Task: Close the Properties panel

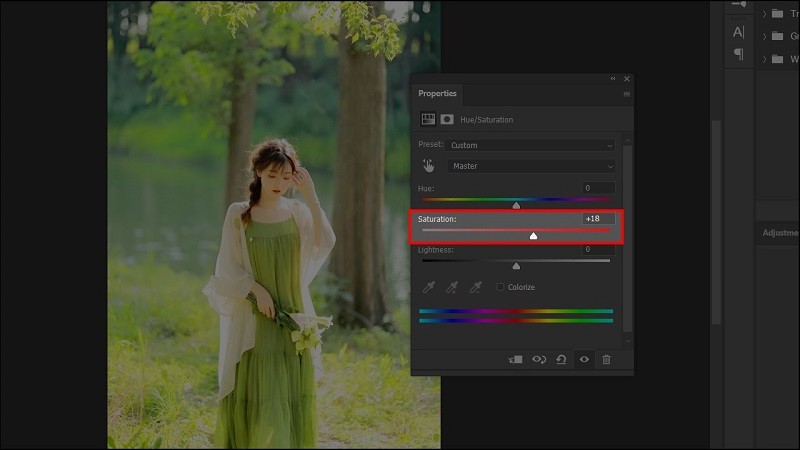Action: (x=627, y=79)
